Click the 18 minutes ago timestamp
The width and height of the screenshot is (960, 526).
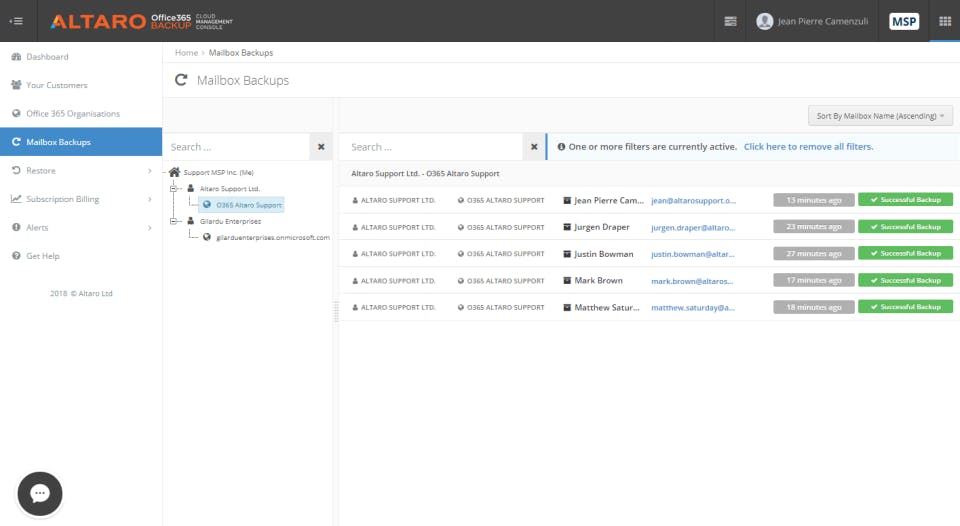click(x=814, y=307)
